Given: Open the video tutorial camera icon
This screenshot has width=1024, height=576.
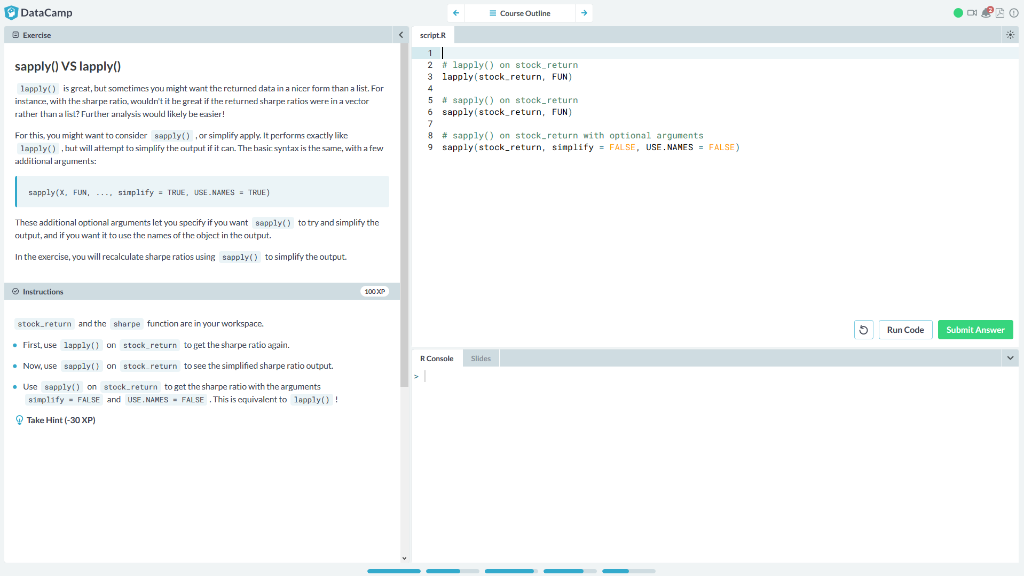Looking at the screenshot, I should pos(972,12).
